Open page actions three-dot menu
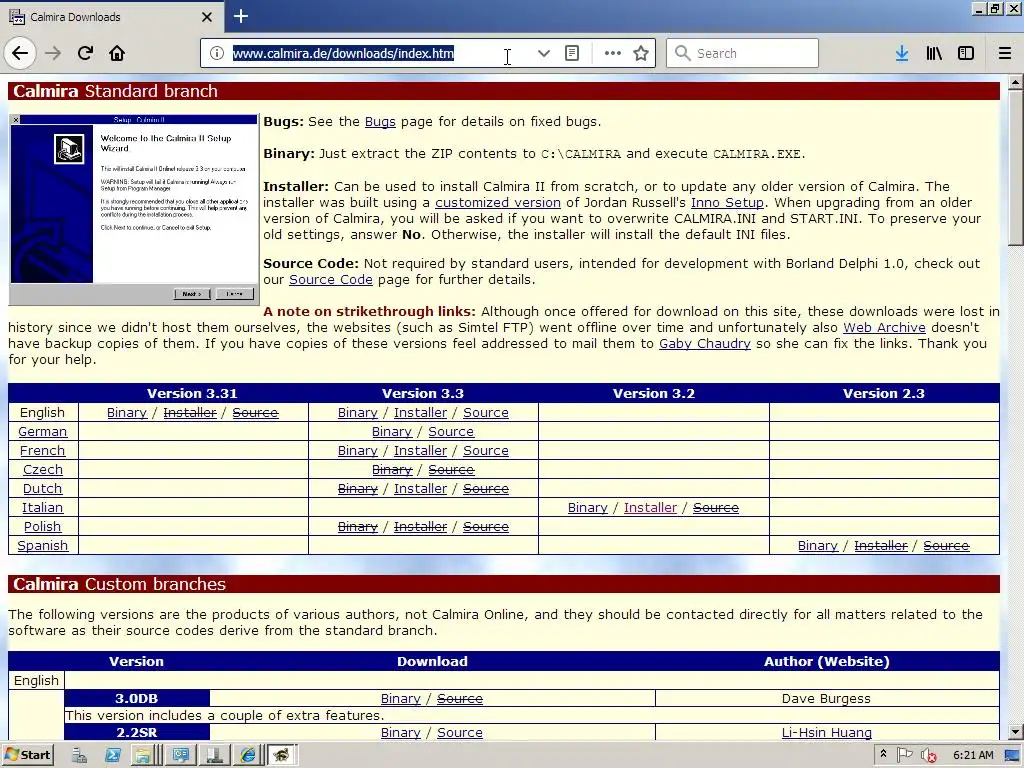The image size is (1024, 768). tap(613, 53)
